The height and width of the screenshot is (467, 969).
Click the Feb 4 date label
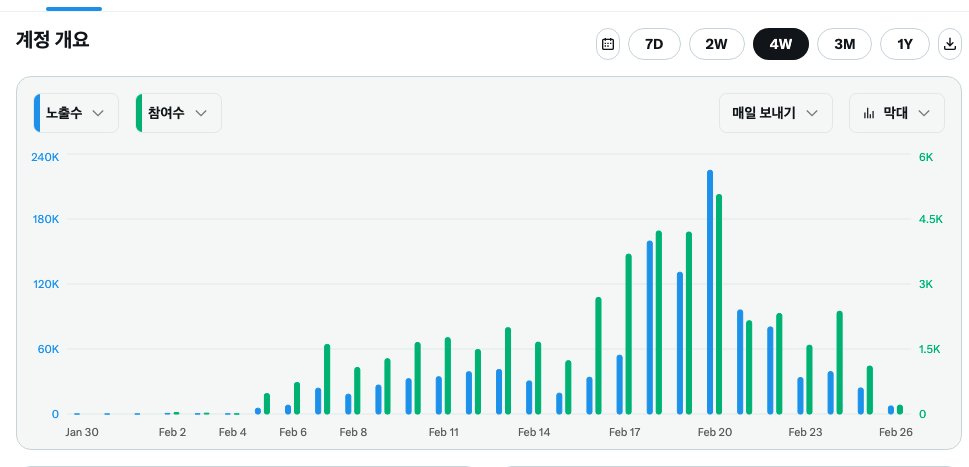[232, 432]
